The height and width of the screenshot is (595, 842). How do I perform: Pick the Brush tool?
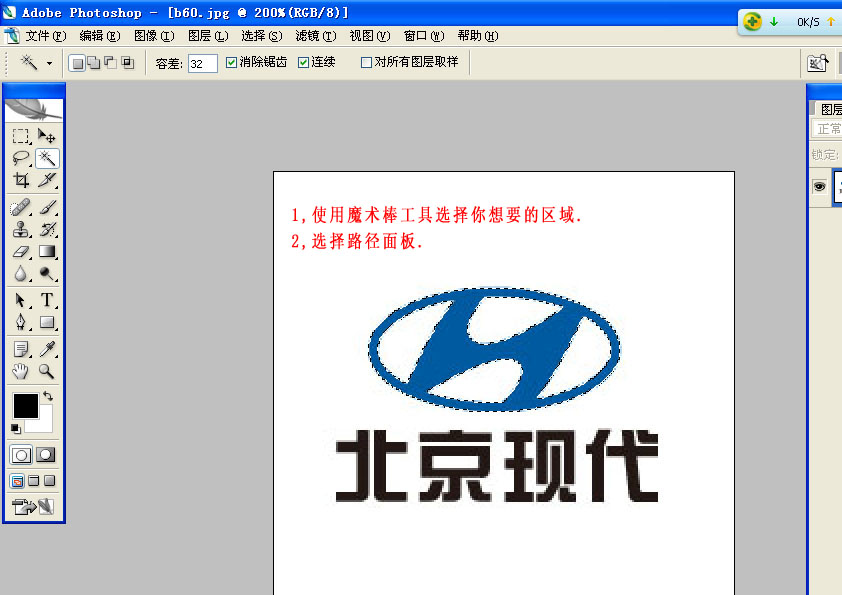tap(47, 207)
